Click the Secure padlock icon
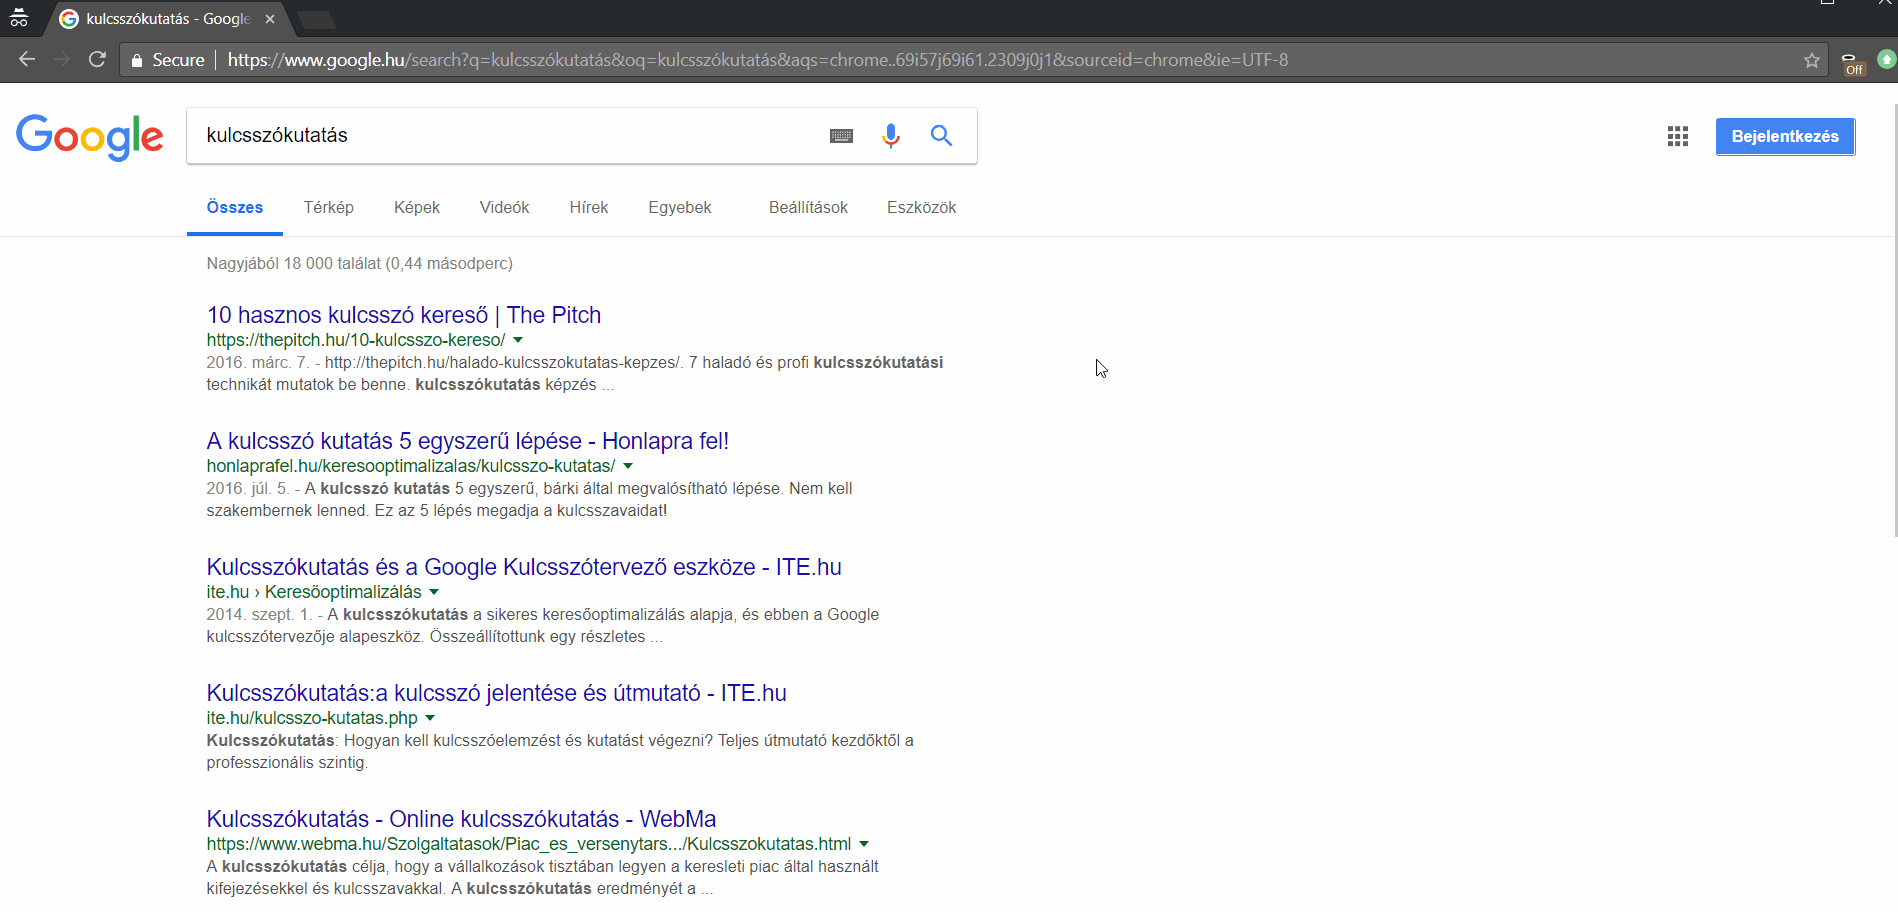Screen dimensions: 1898x912 pyautogui.click(x=137, y=60)
